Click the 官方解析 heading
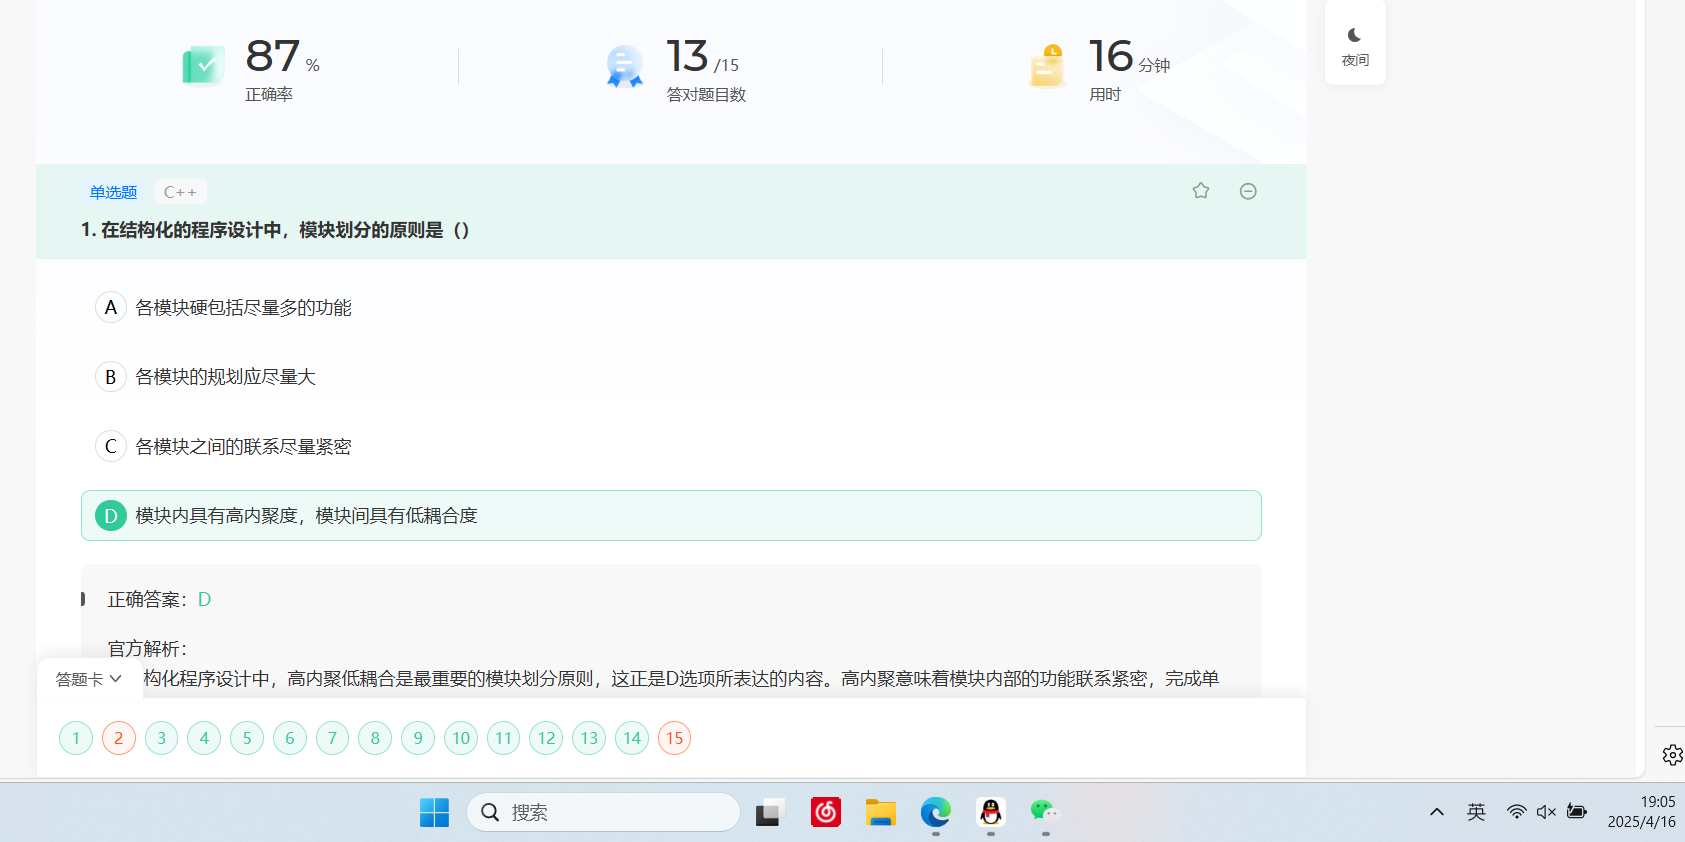The height and width of the screenshot is (842, 1685). 147,648
